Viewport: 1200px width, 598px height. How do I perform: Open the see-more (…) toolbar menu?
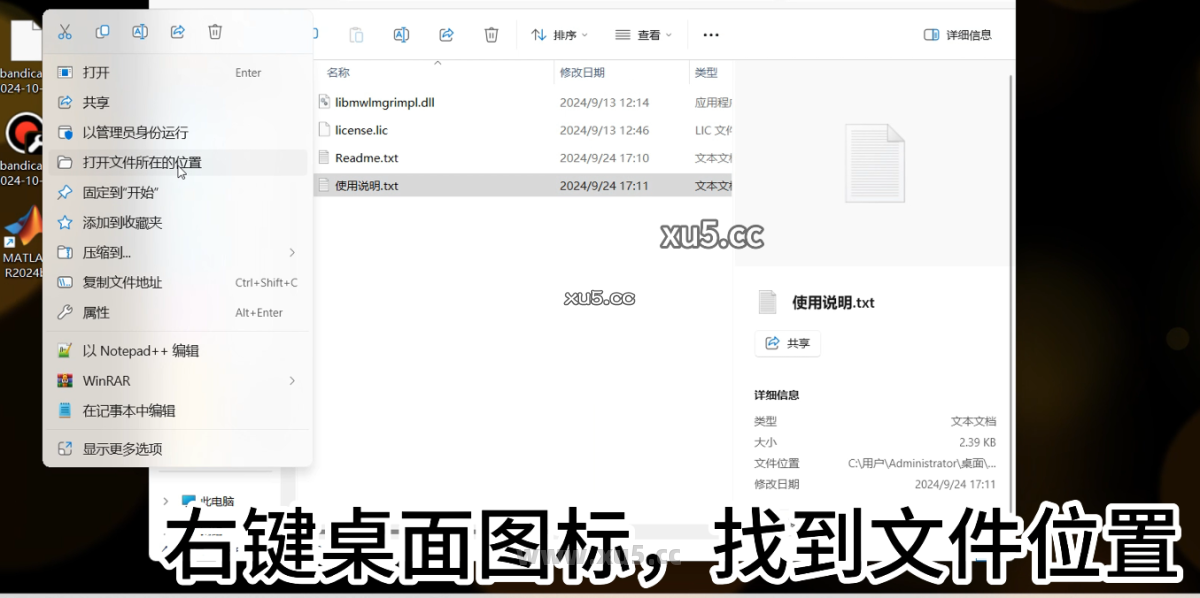click(x=711, y=34)
